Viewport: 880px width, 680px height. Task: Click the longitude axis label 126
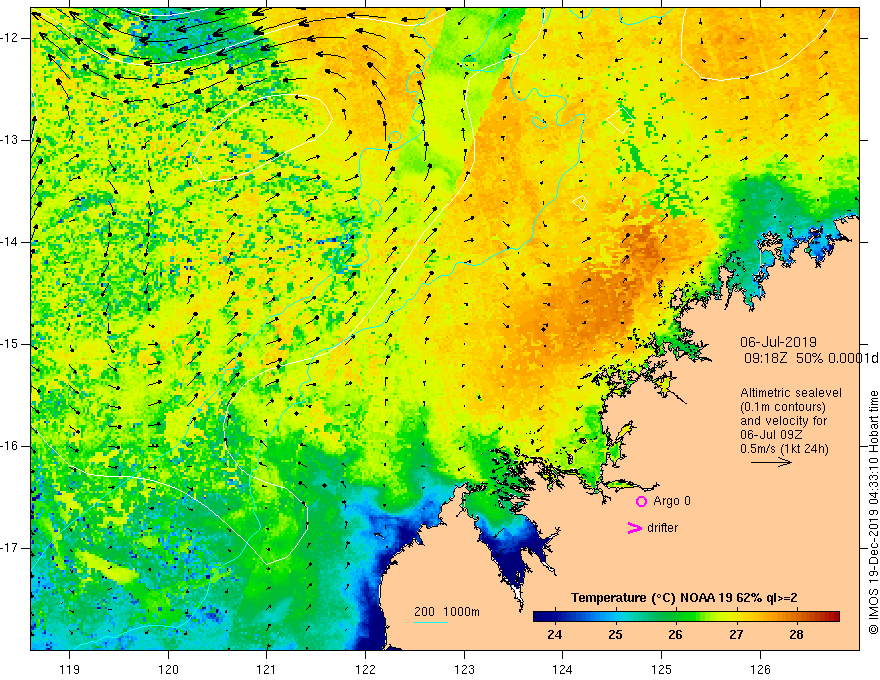pyautogui.click(x=760, y=669)
